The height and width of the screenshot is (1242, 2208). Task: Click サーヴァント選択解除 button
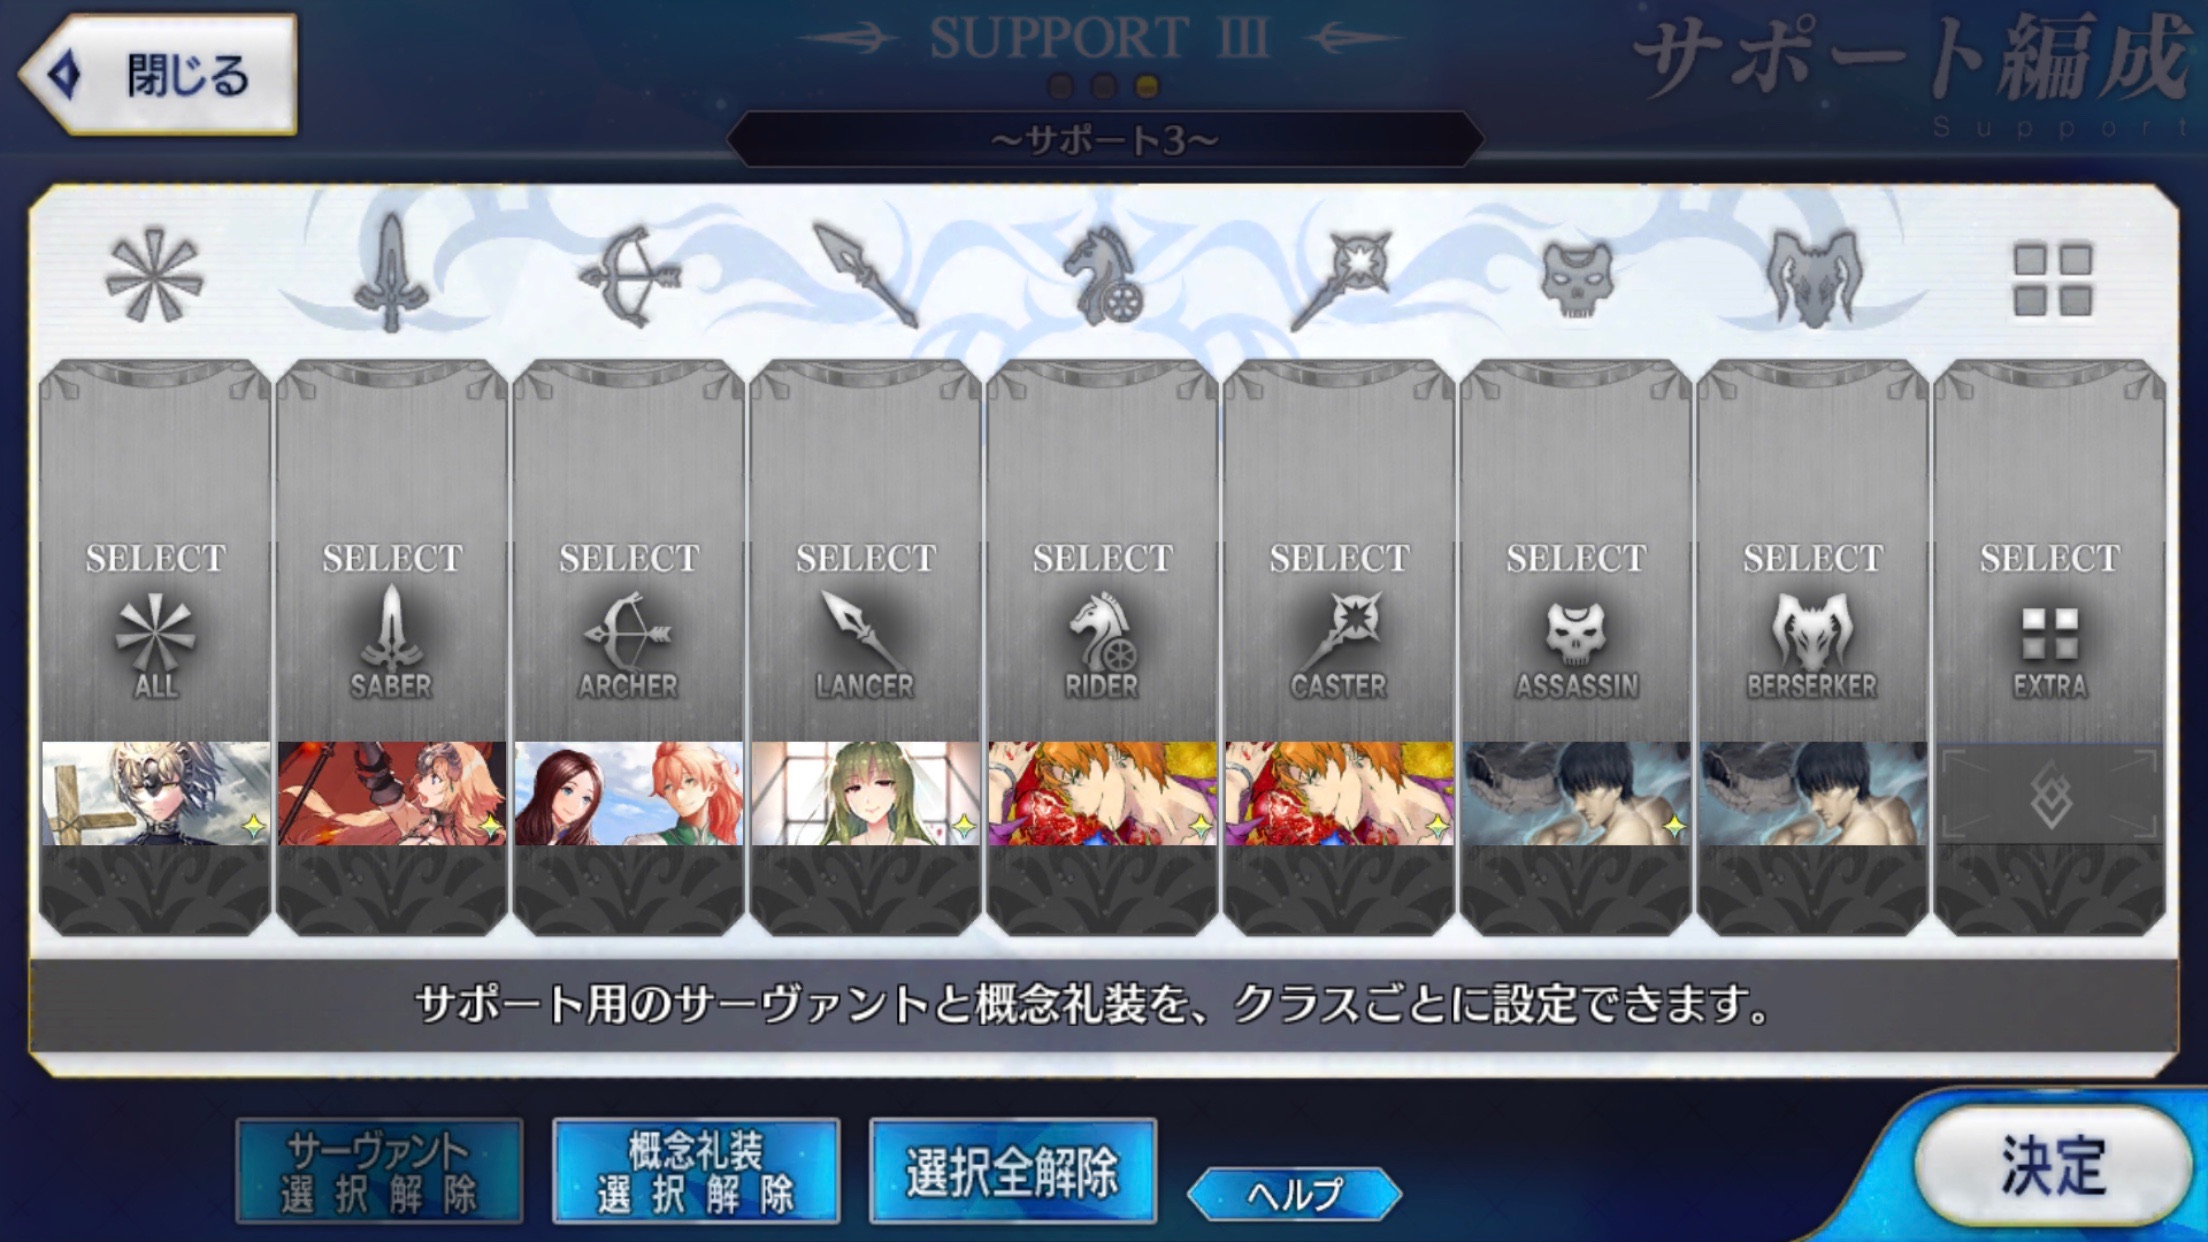[379, 1171]
